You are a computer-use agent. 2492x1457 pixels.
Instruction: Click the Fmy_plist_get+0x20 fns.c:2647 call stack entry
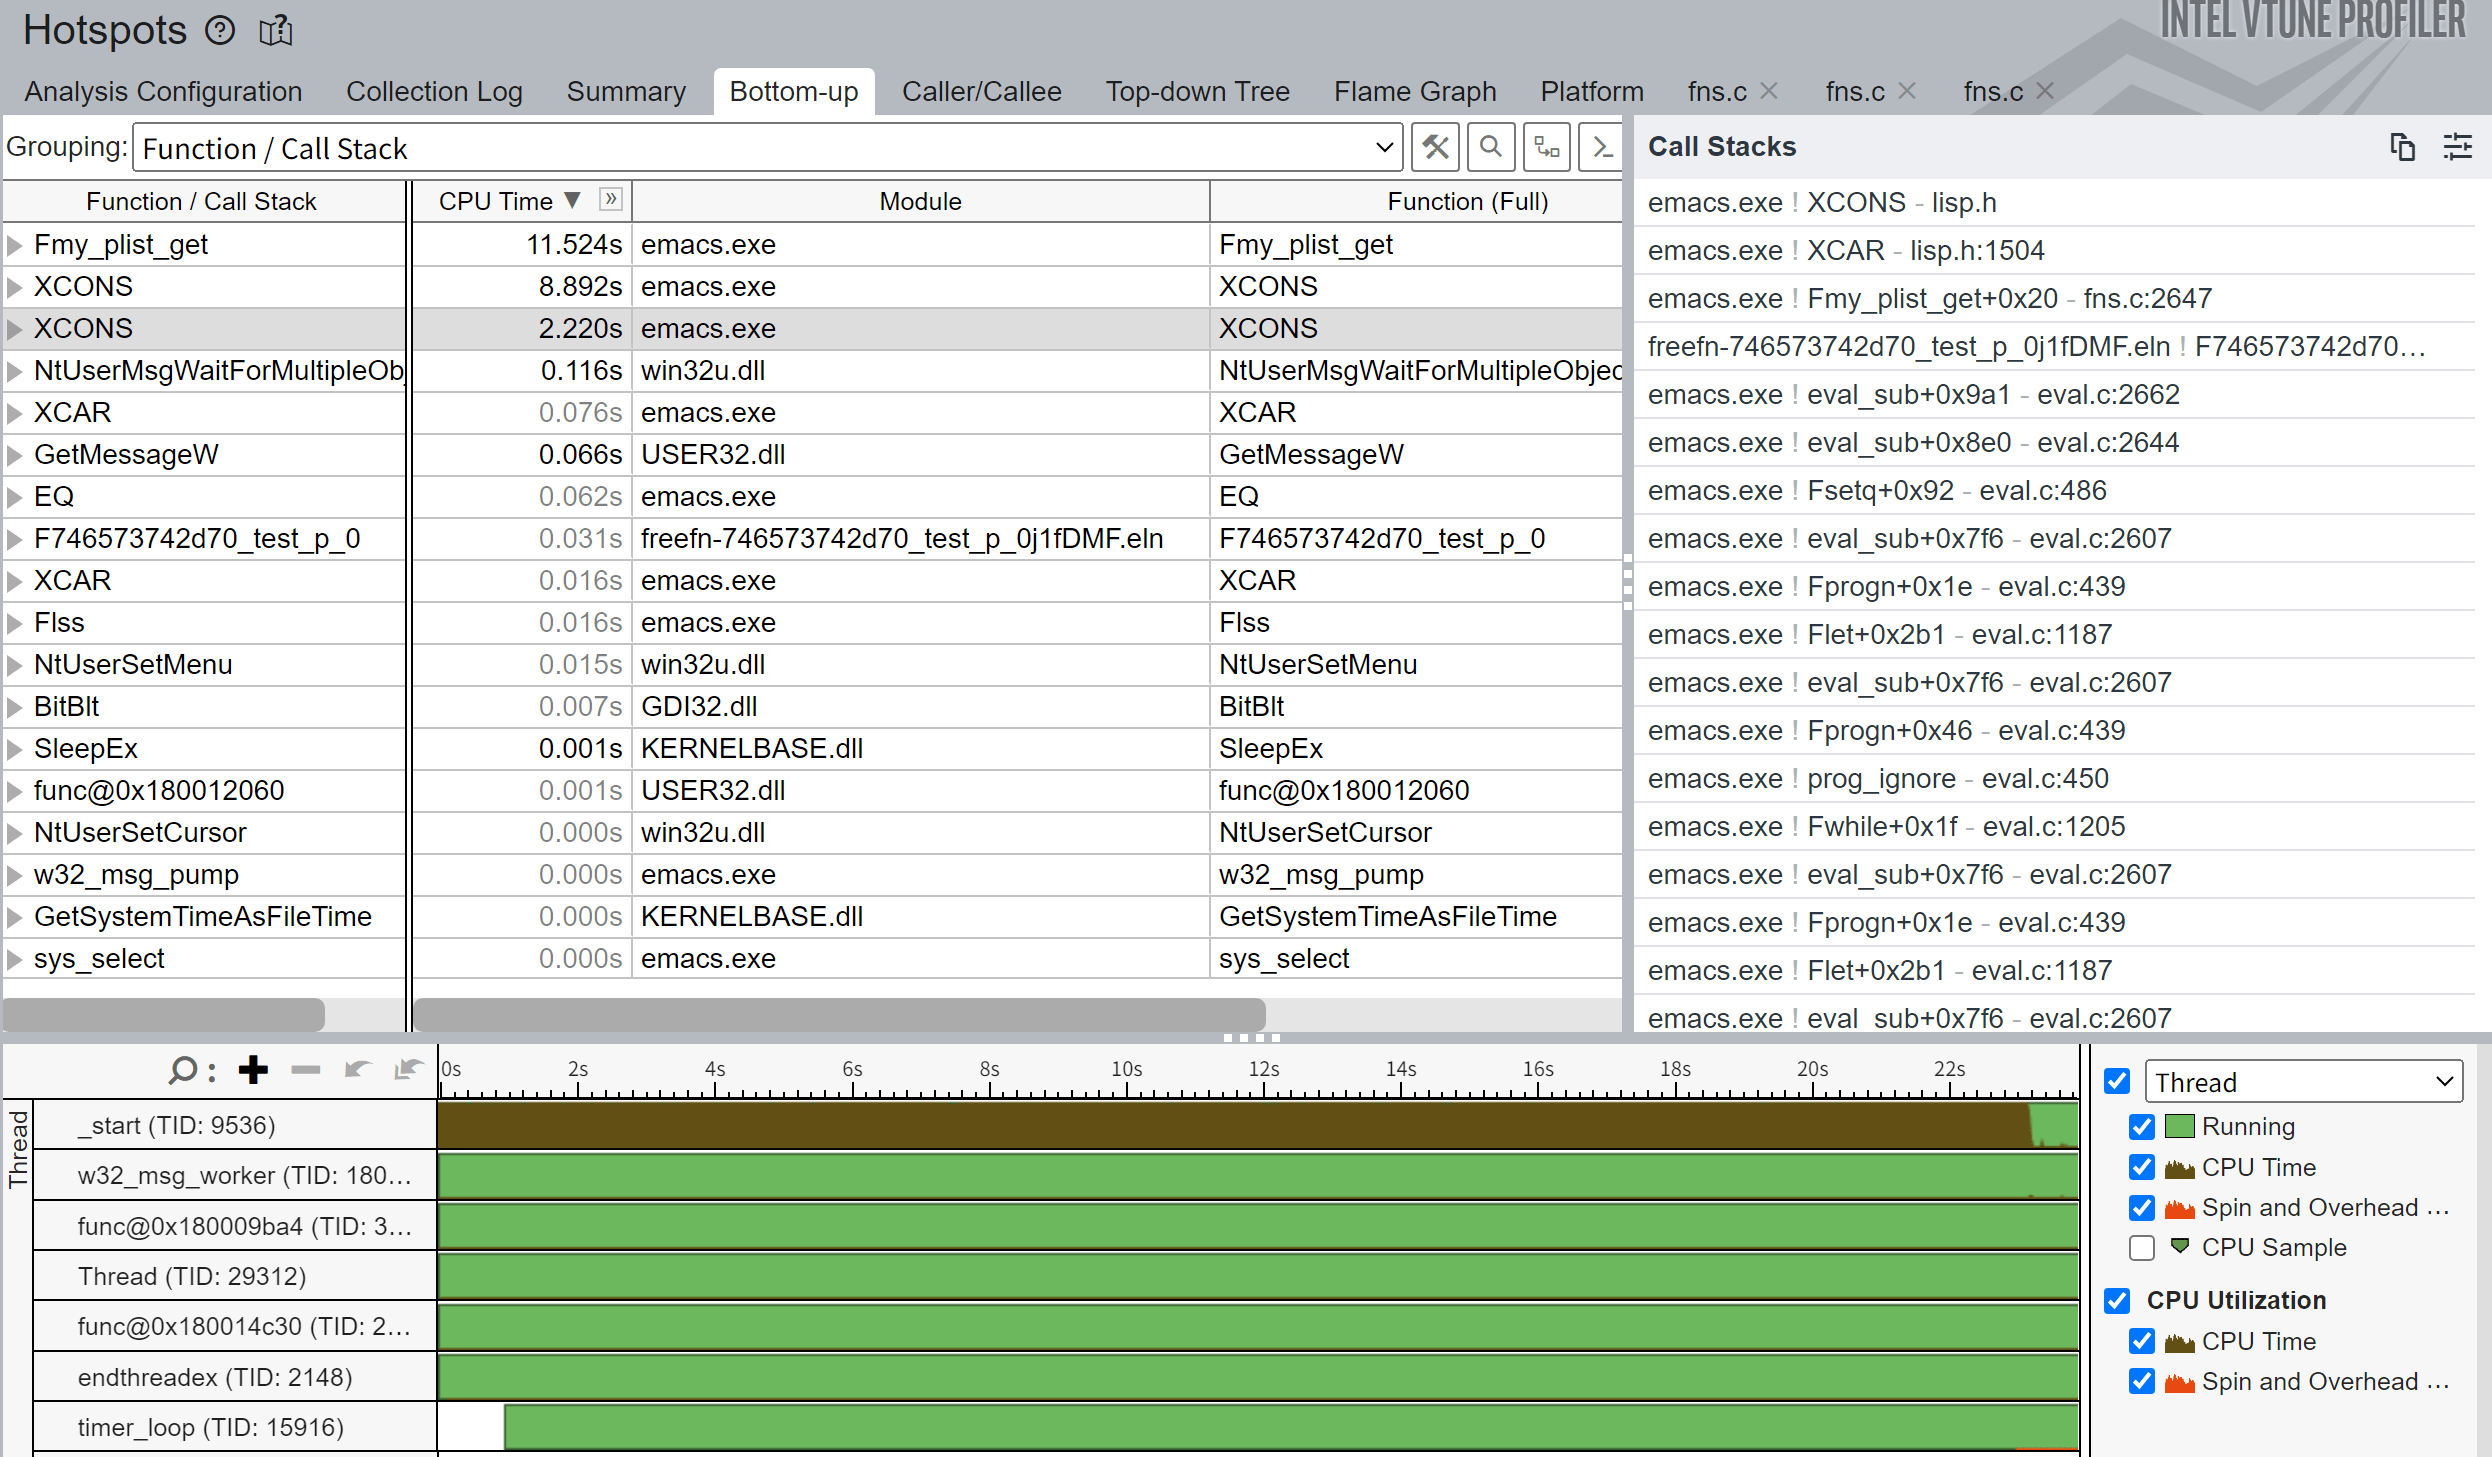(x=1929, y=298)
